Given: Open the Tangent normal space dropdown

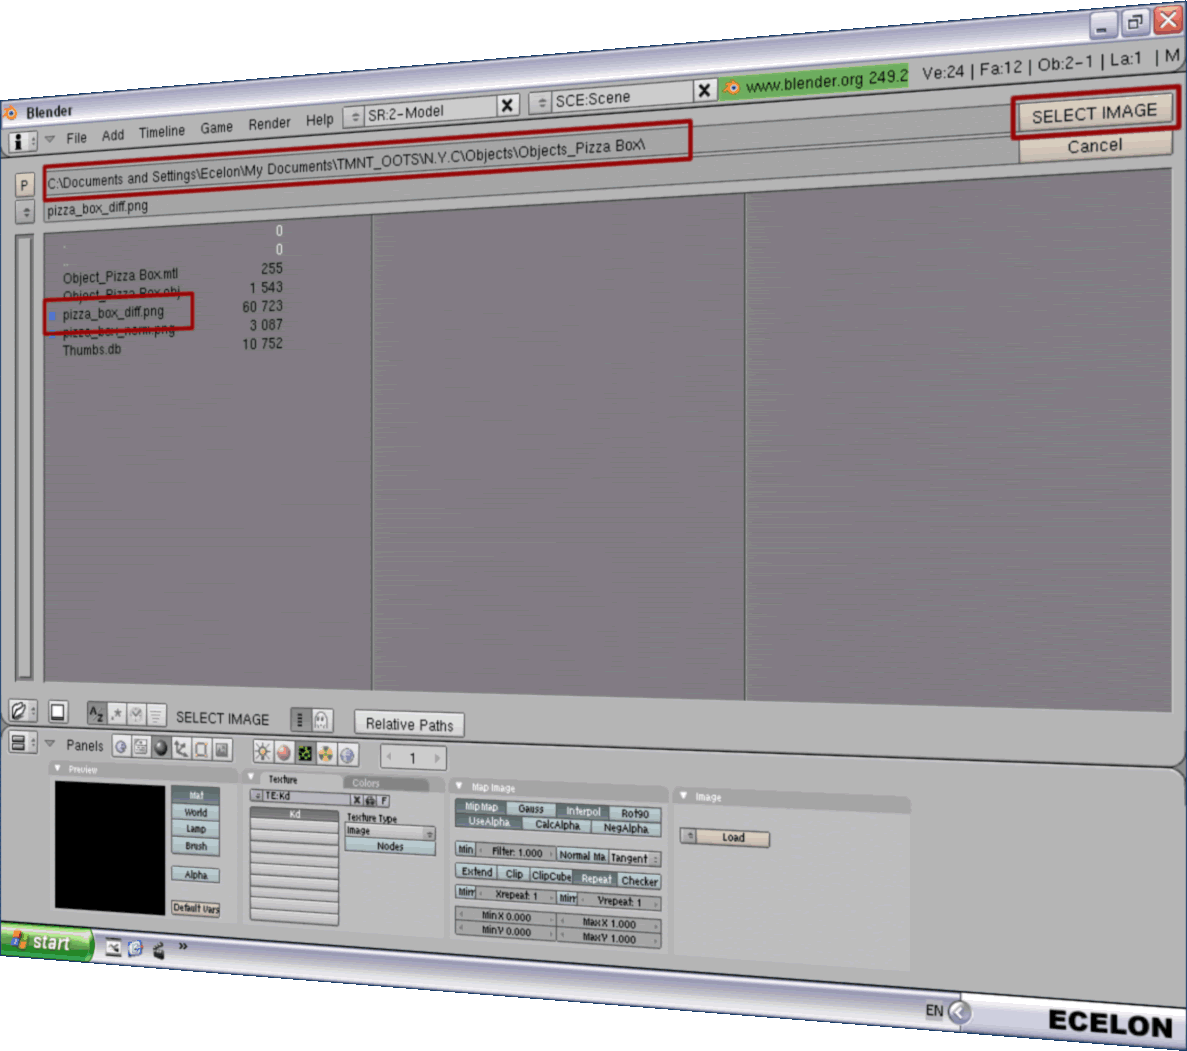Looking at the screenshot, I should tap(634, 858).
